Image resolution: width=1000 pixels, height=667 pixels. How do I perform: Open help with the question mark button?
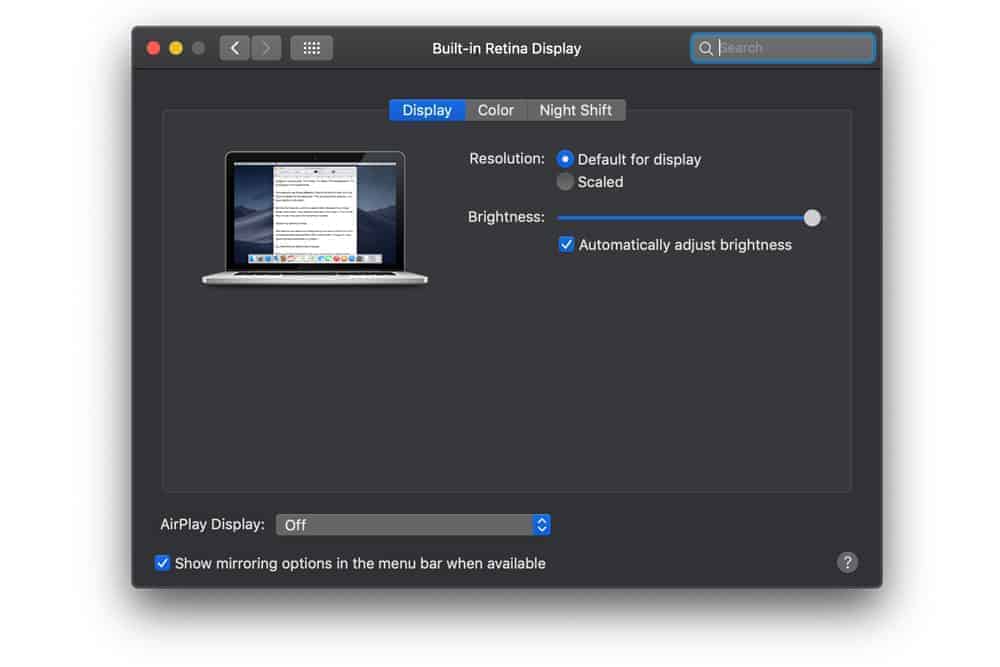click(847, 562)
